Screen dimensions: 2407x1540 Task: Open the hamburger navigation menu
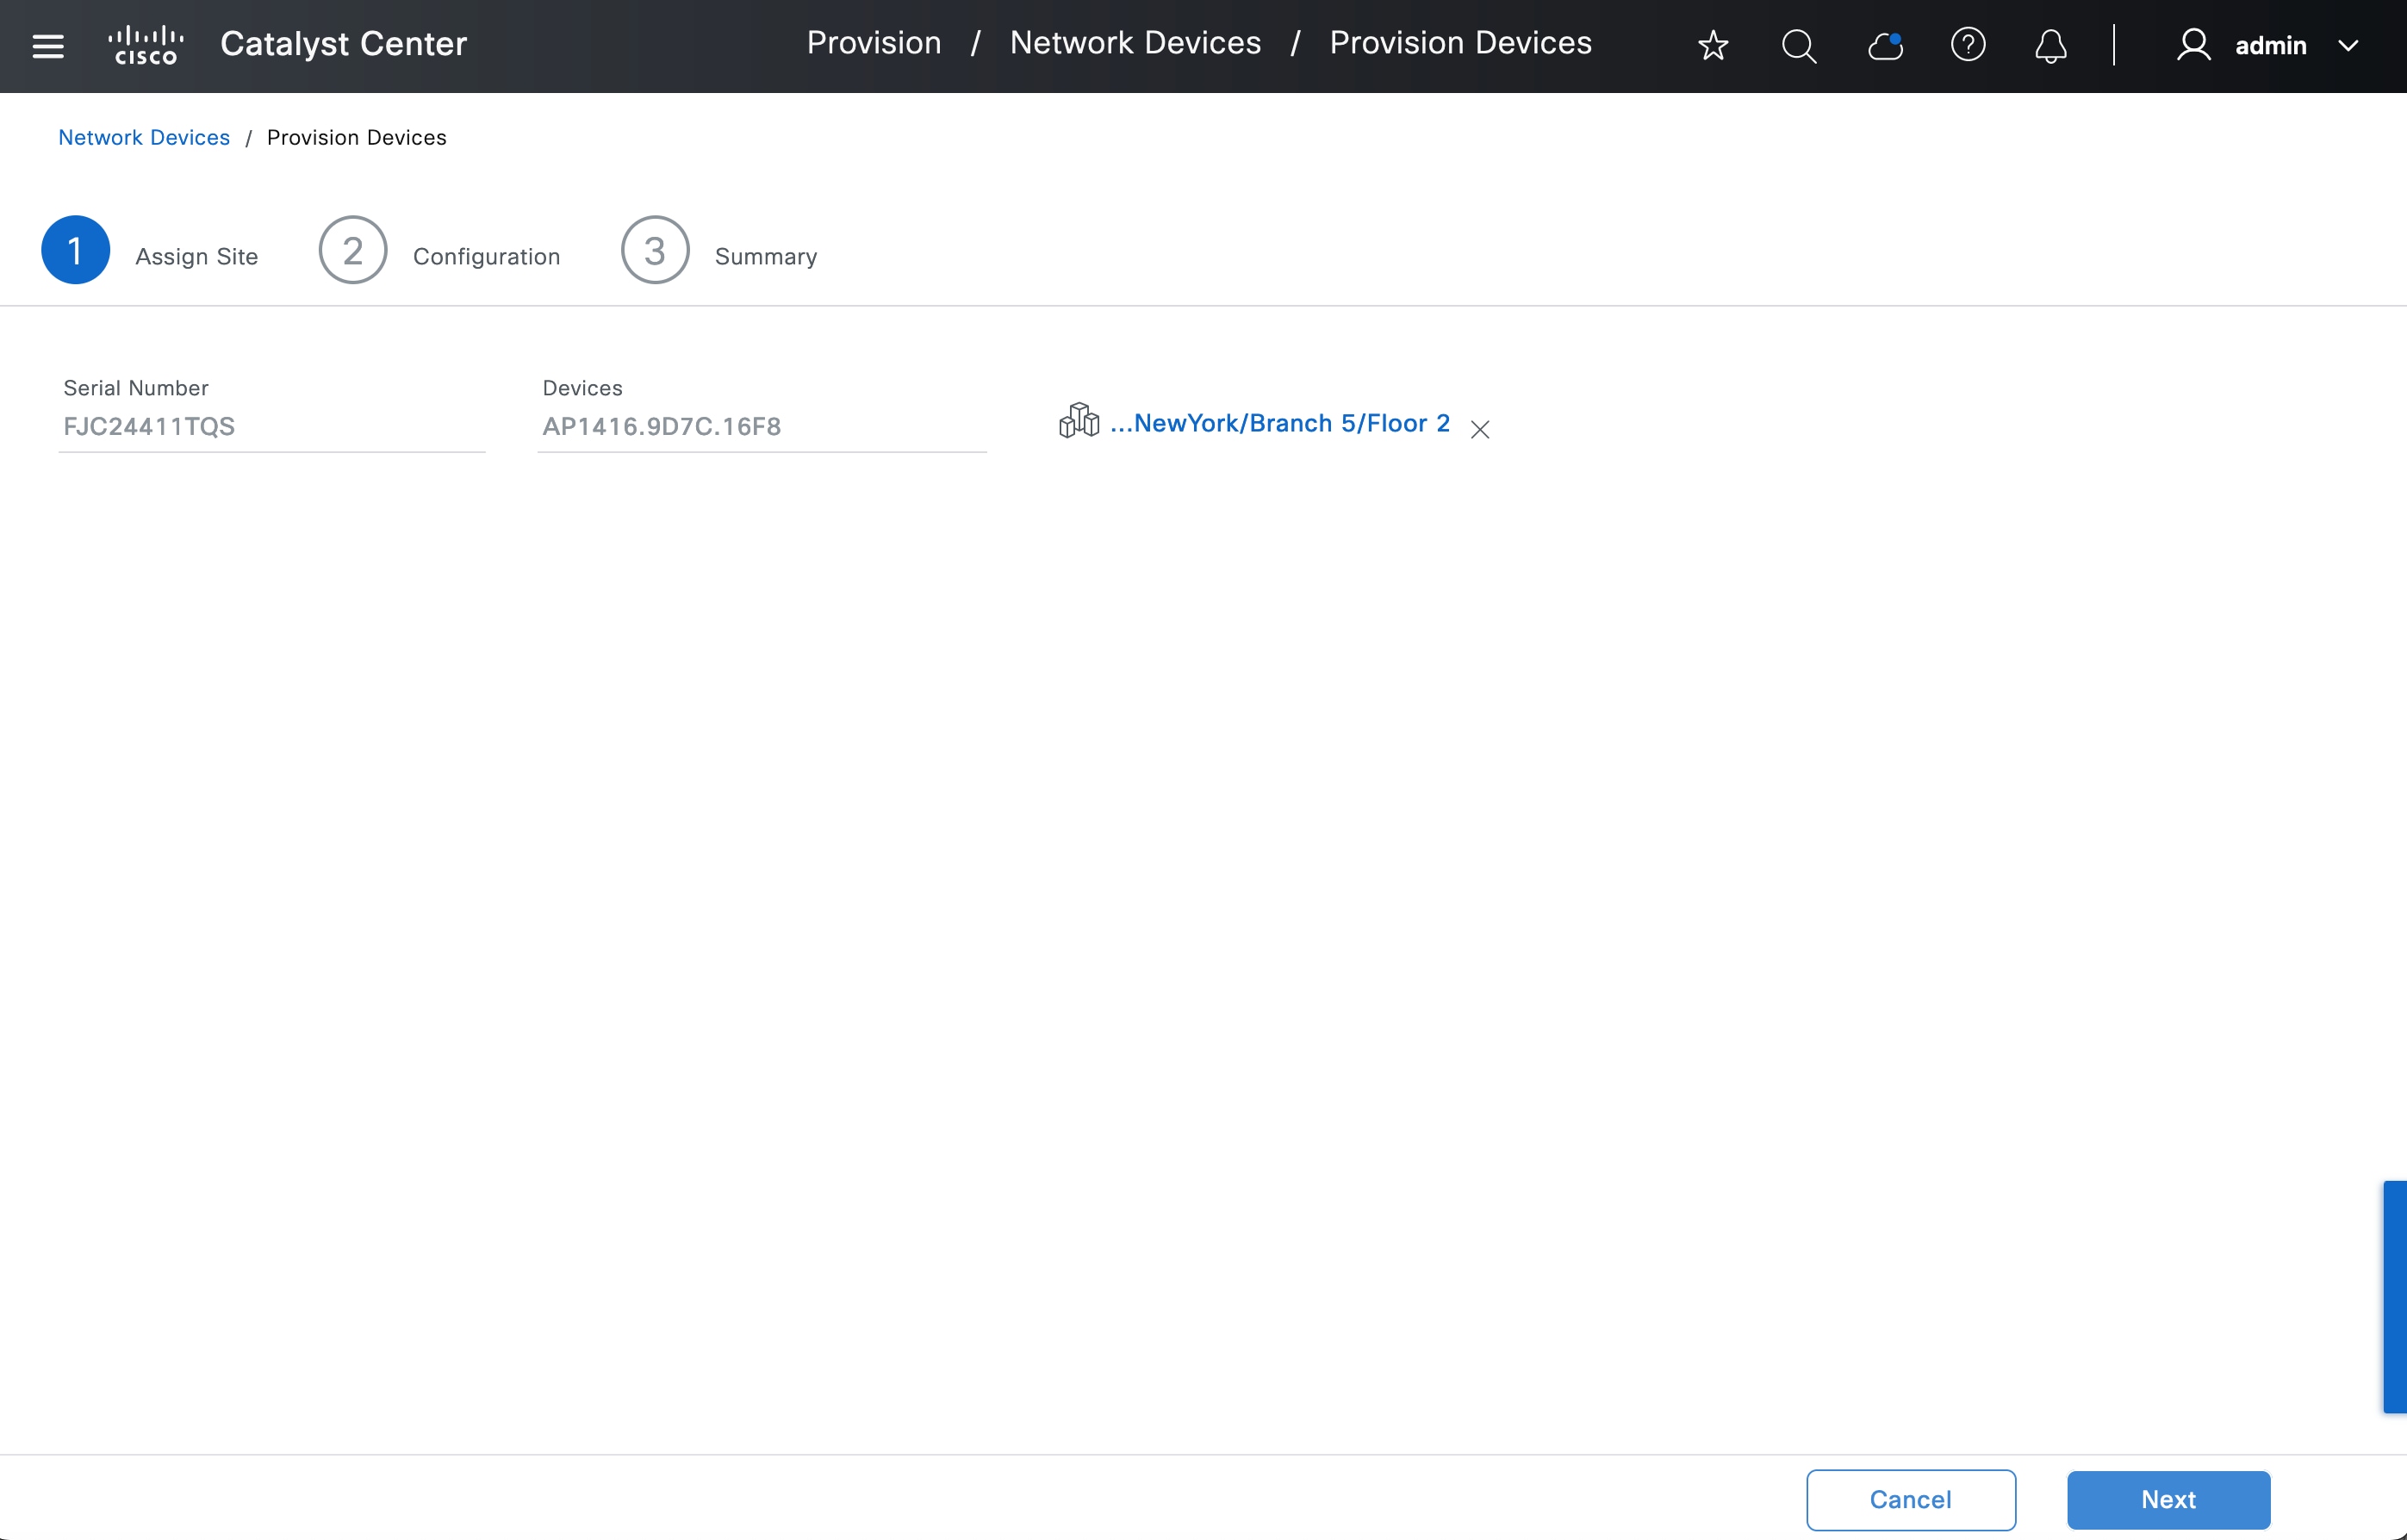(x=48, y=46)
